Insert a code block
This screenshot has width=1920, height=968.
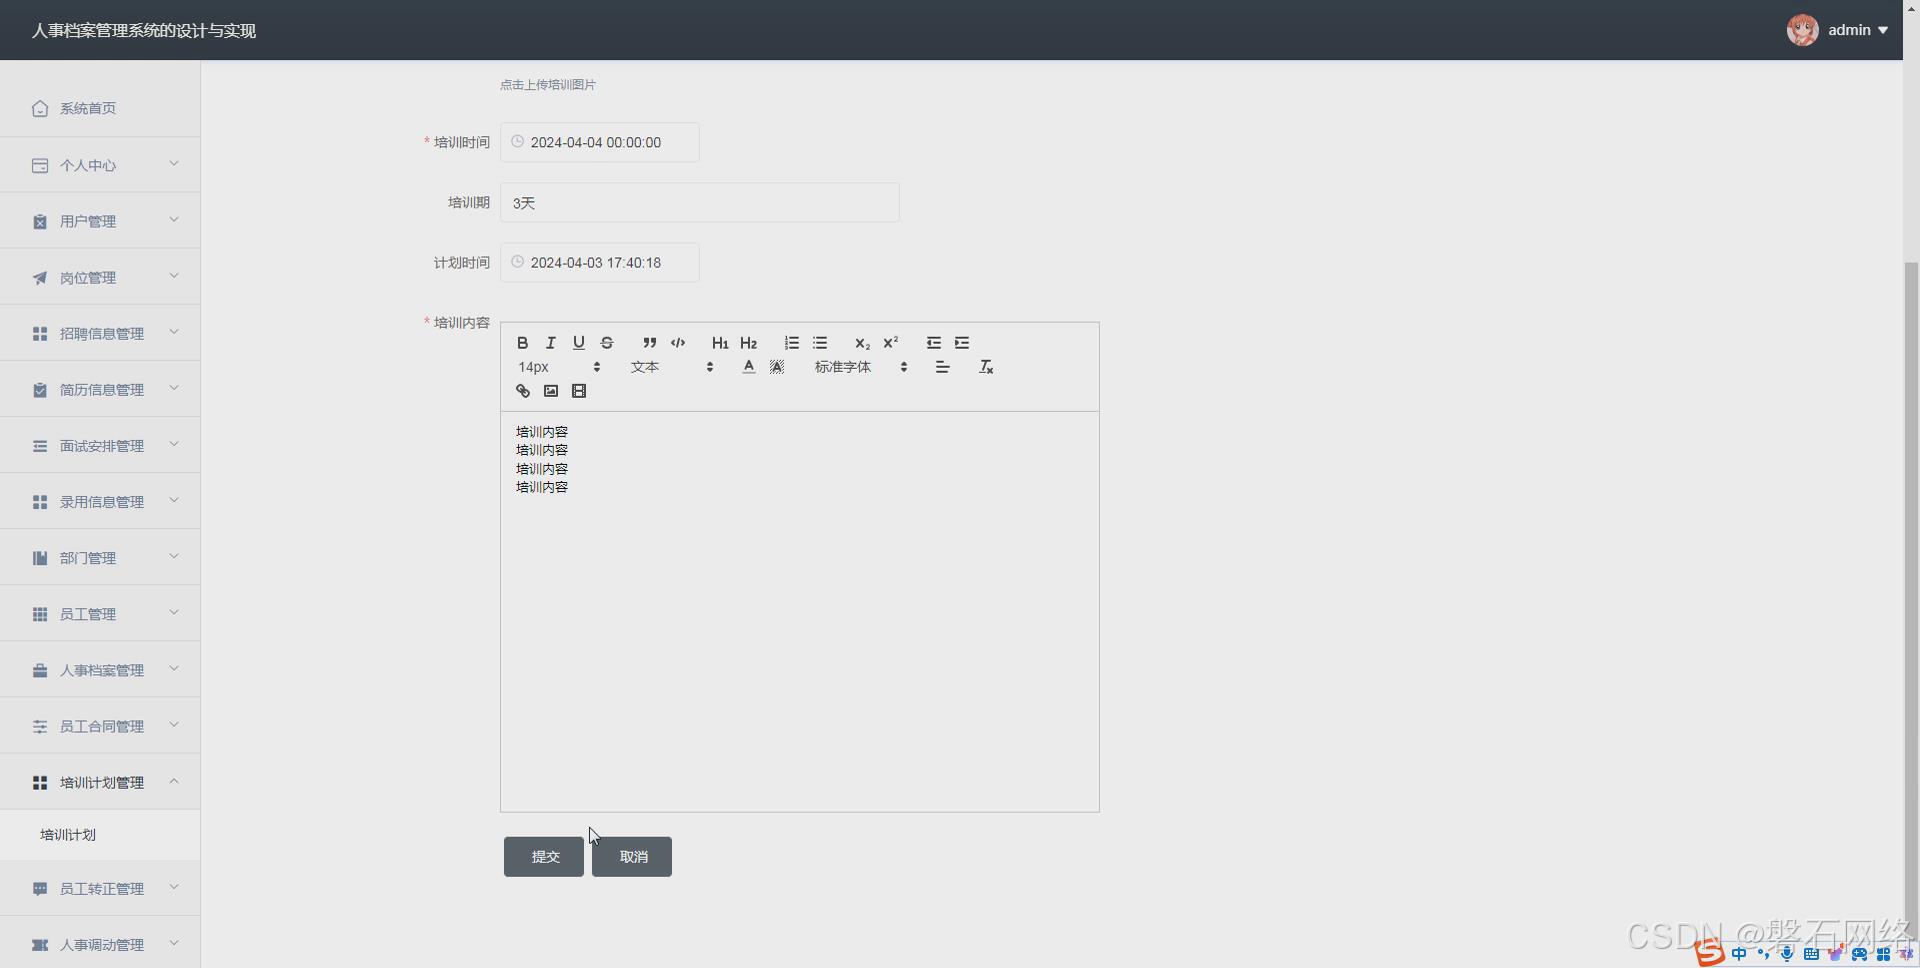click(x=677, y=343)
